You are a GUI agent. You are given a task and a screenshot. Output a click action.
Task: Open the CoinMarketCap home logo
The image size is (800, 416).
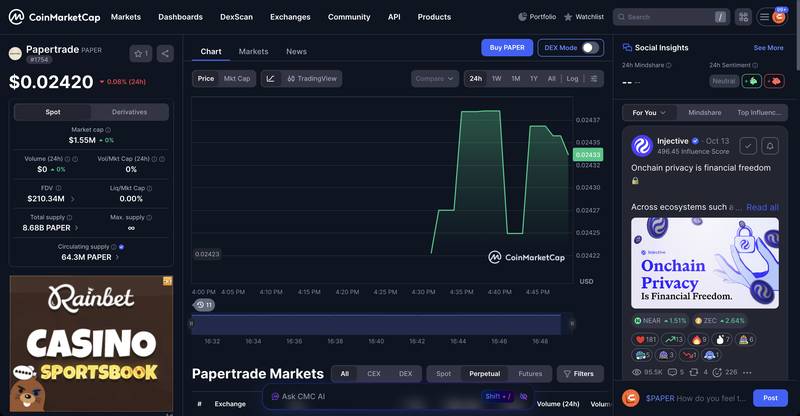(55, 17)
